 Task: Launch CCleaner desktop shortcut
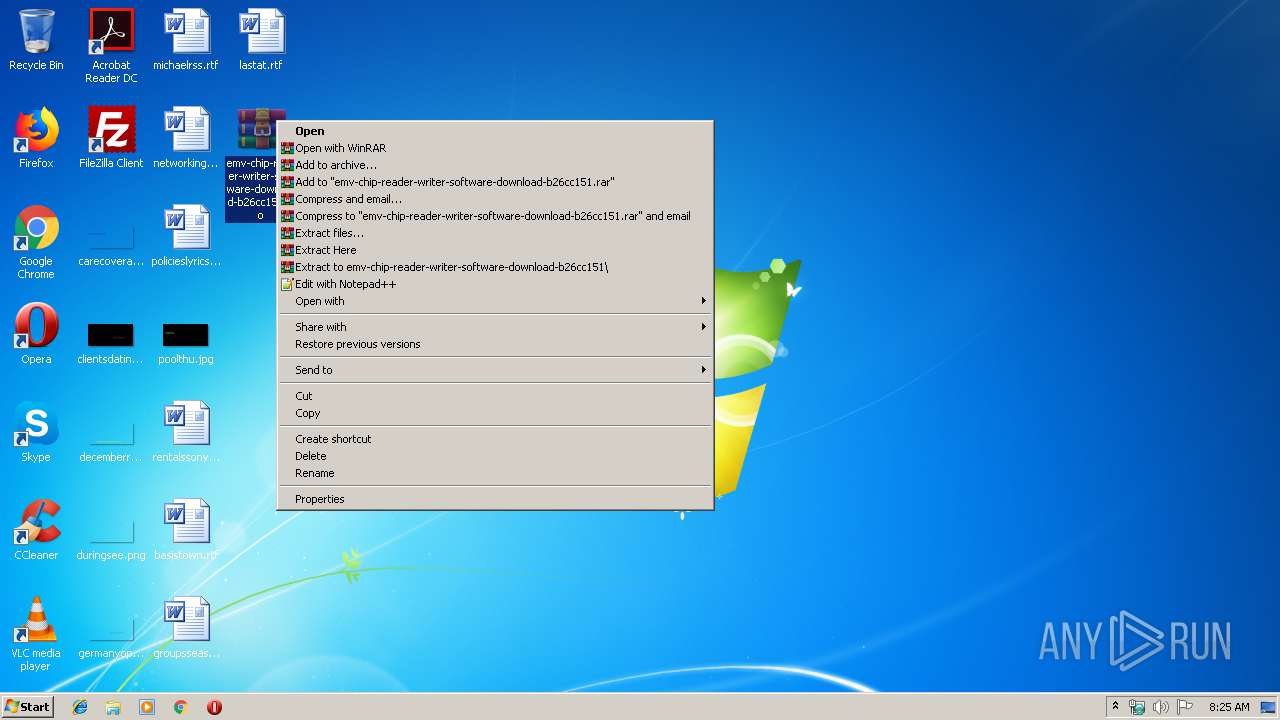(36, 530)
